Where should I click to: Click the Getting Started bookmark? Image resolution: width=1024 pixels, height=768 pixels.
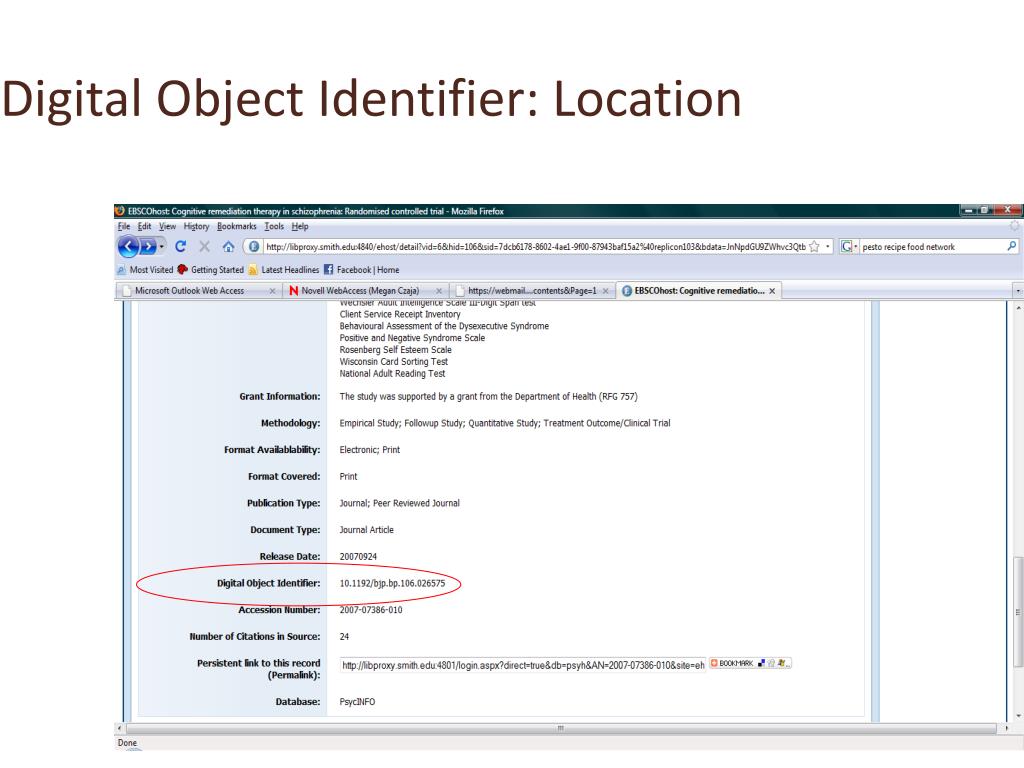tap(210, 270)
